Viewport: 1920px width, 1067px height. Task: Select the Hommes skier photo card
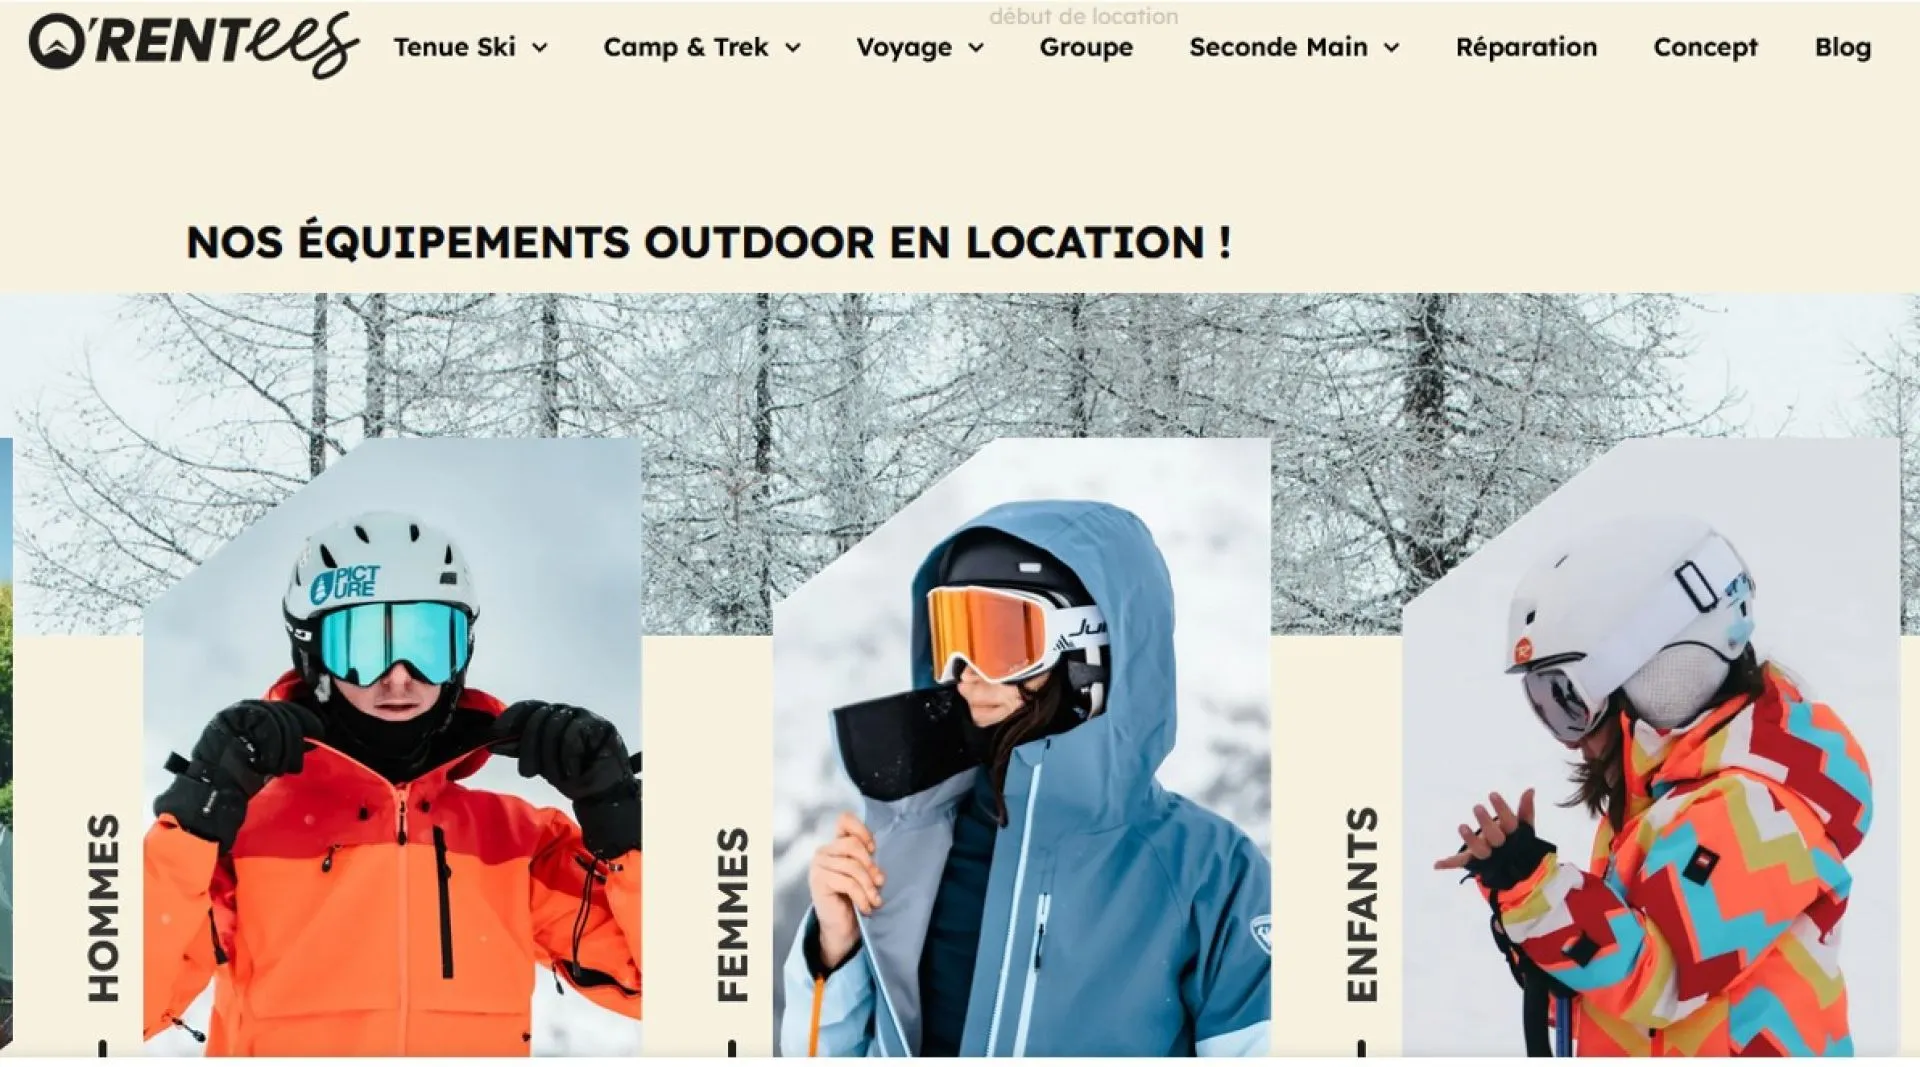[392, 747]
